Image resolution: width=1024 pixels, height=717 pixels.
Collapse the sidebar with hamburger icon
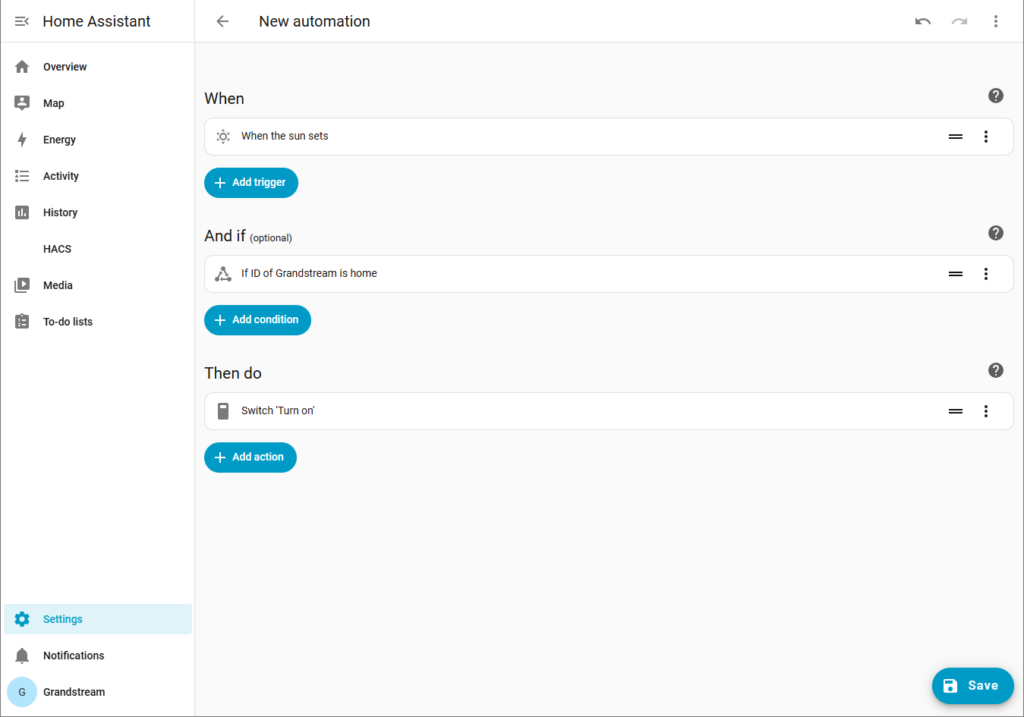(x=22, y=22)
